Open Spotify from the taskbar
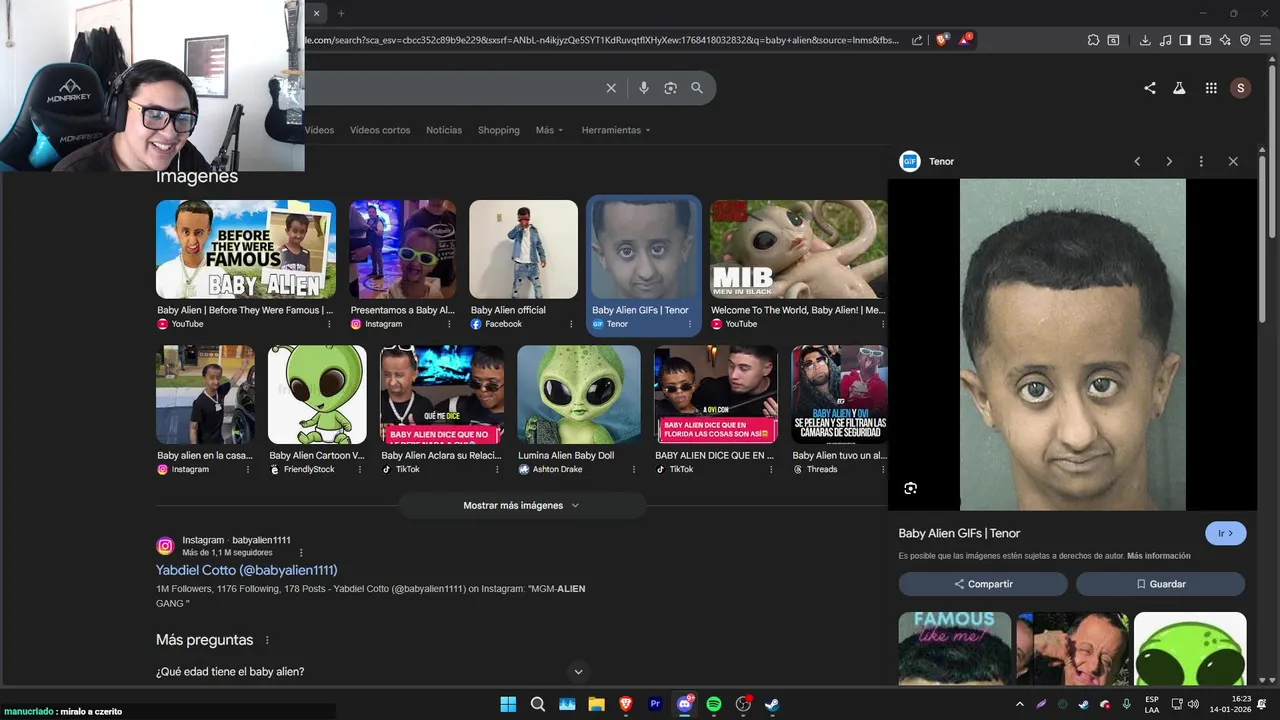The height and width of the screenshot is (720, 1280). coord(714,704)
